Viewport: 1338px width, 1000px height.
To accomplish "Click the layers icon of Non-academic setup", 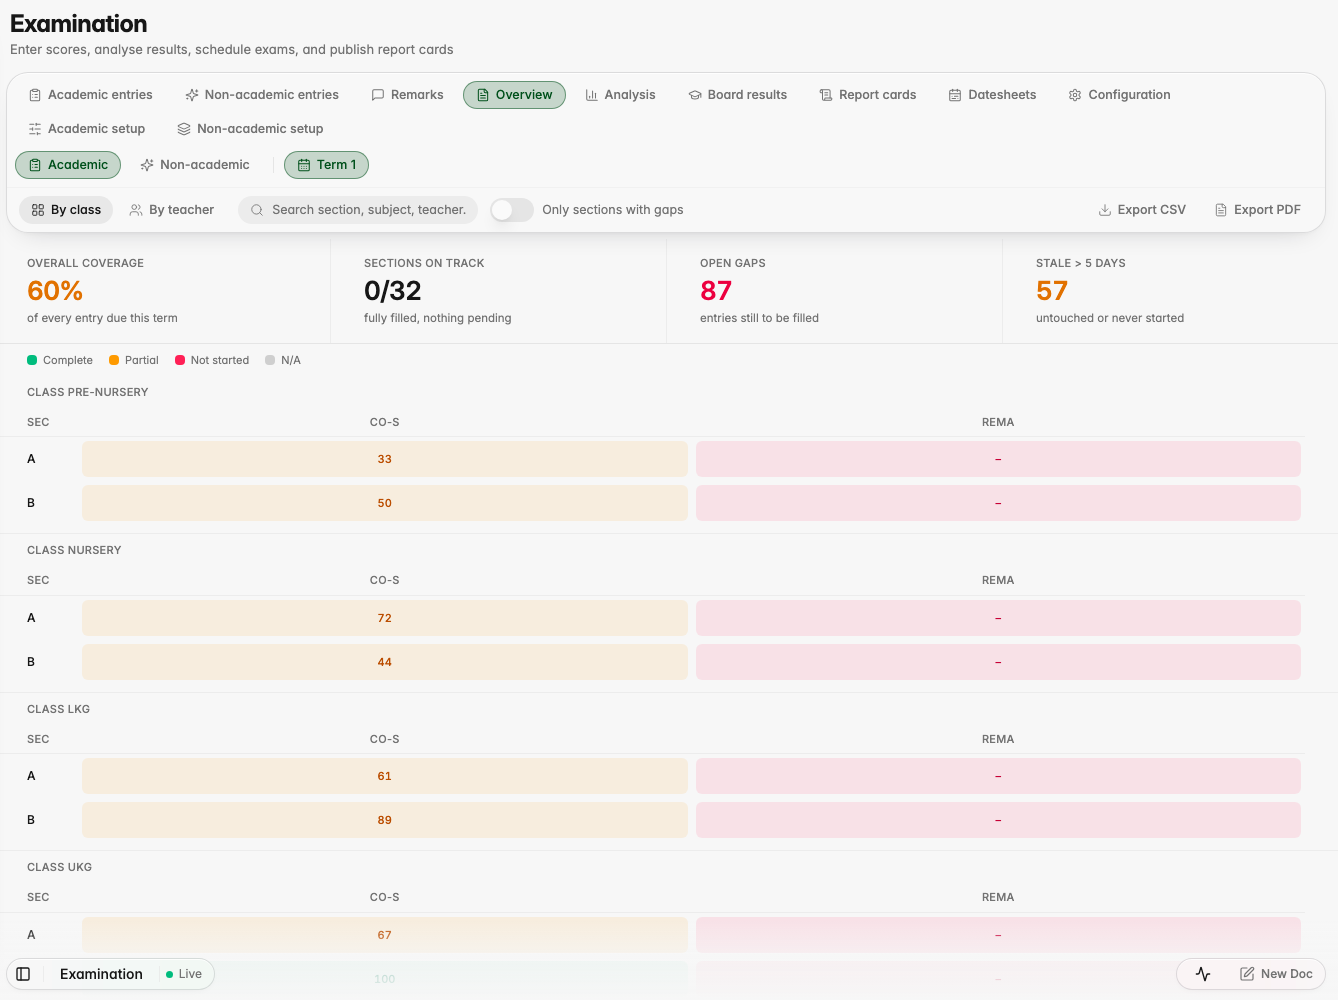I will coord(184,129).
